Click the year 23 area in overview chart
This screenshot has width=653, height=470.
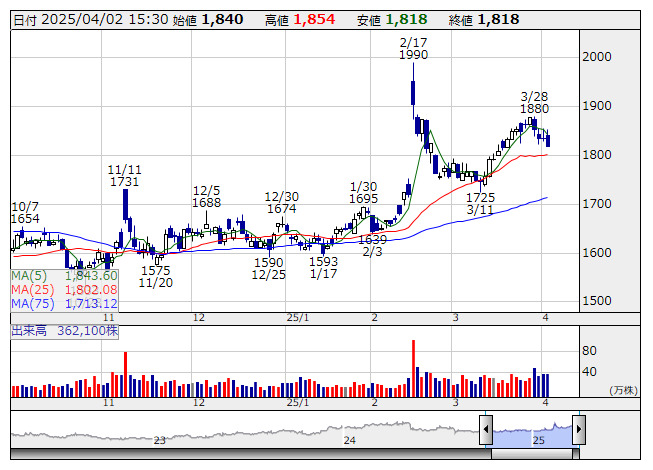pyautogui.click(x=160, y=439)
